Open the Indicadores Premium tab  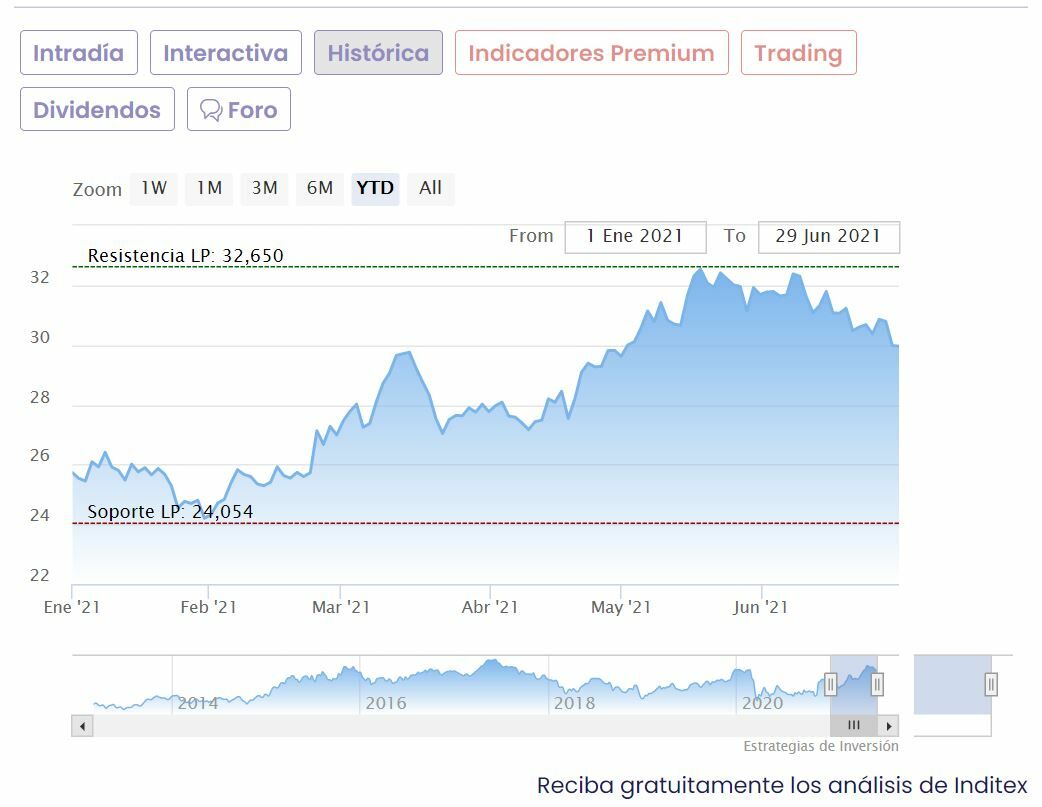click(591, 53)
